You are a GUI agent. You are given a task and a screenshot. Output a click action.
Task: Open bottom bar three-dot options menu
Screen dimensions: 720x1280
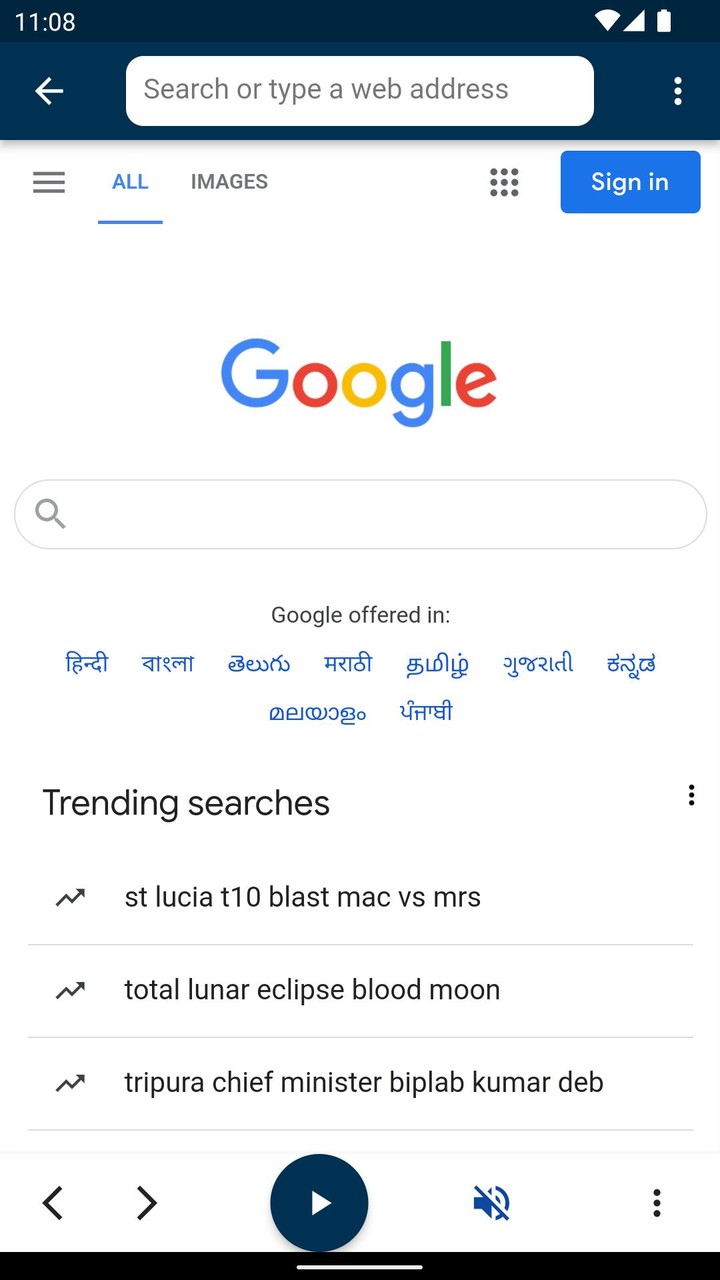pos(656,1202)
